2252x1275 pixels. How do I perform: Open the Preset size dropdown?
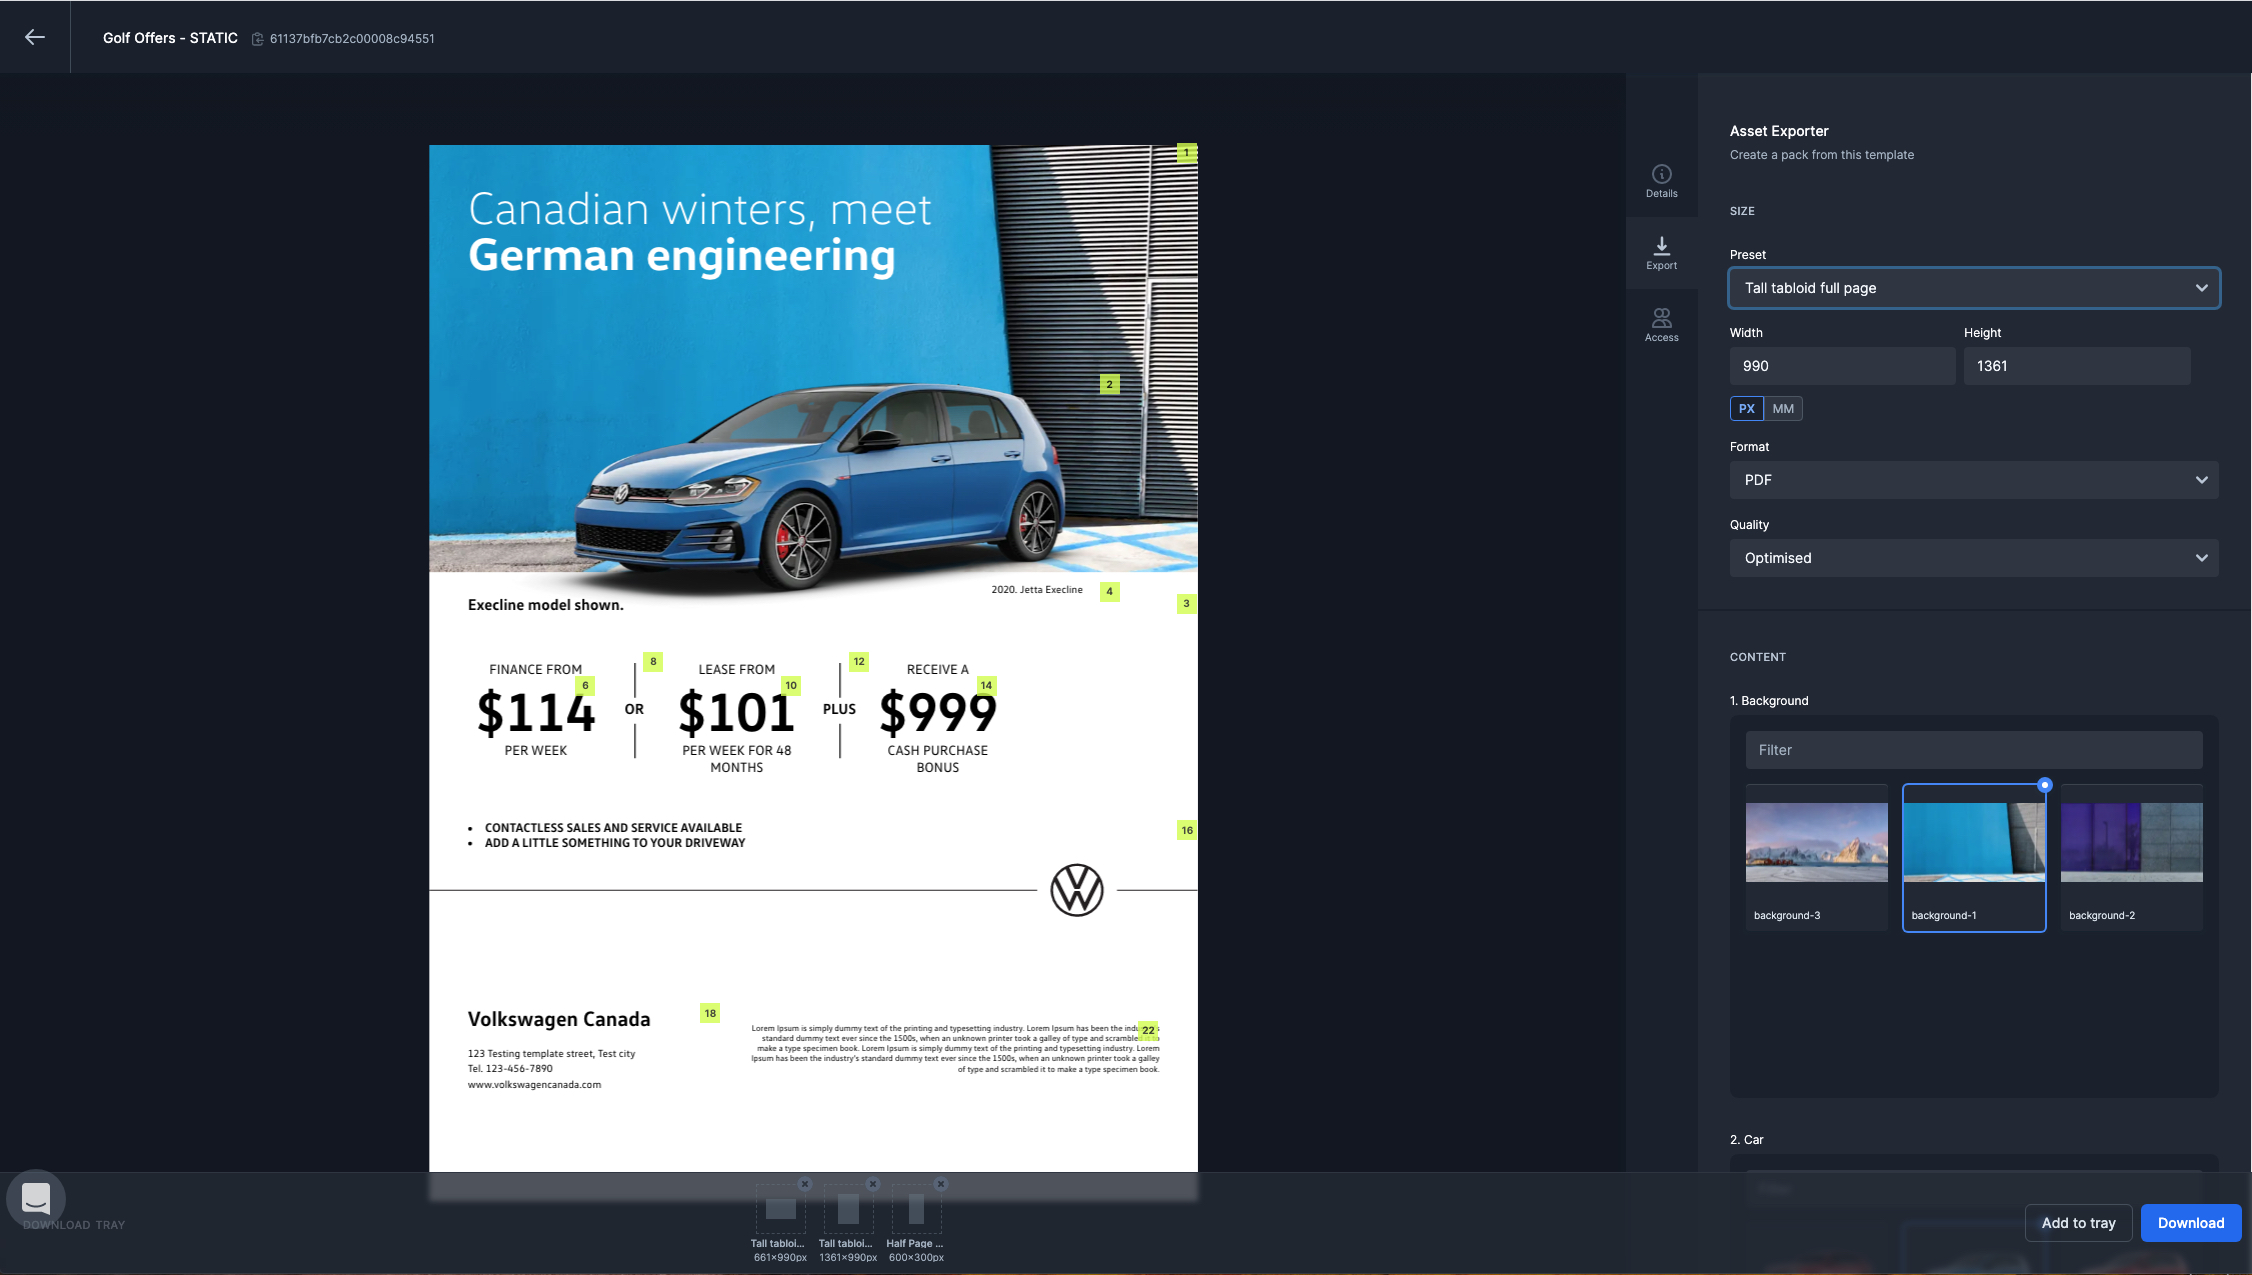(1973, 288)
